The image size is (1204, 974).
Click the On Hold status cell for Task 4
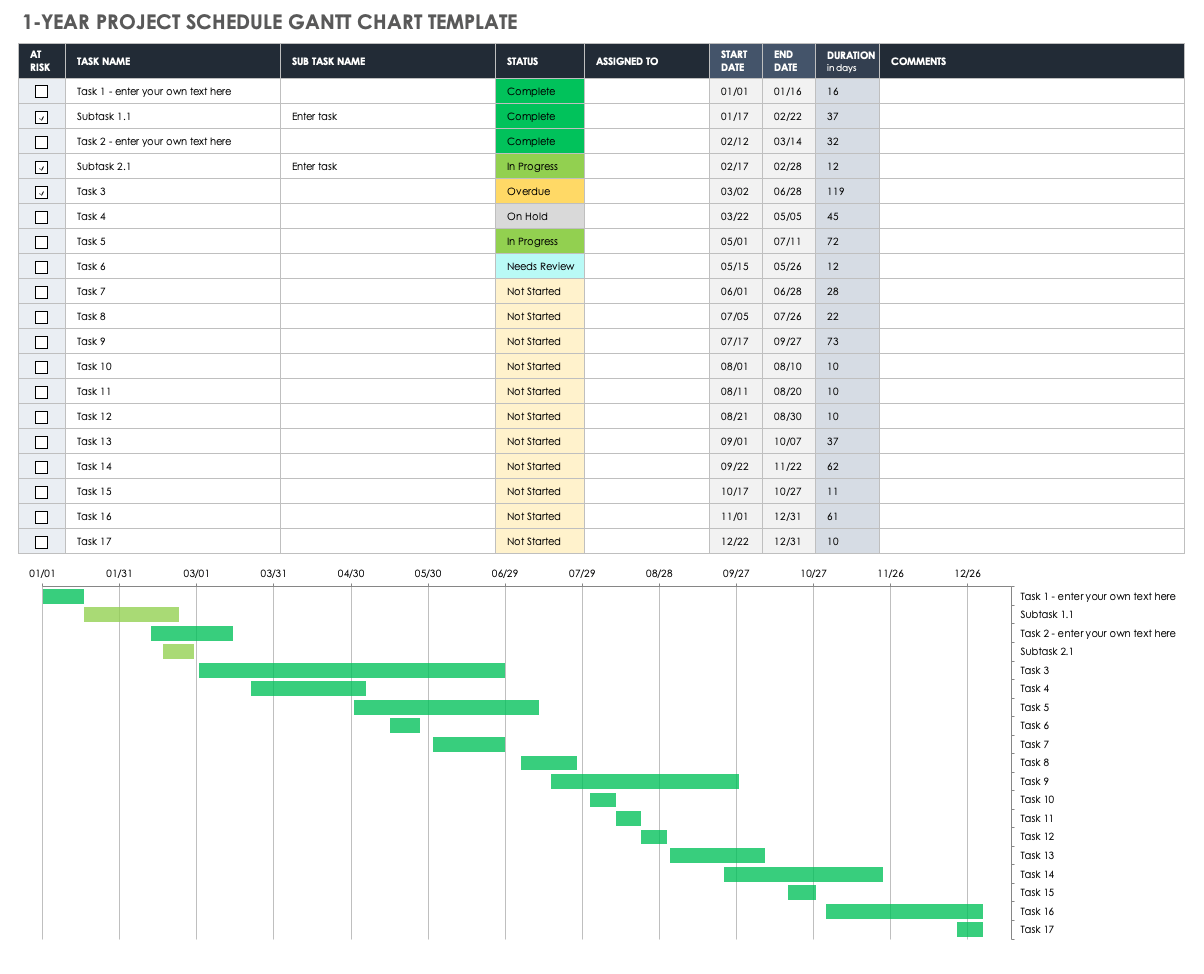tap(539, 216)
